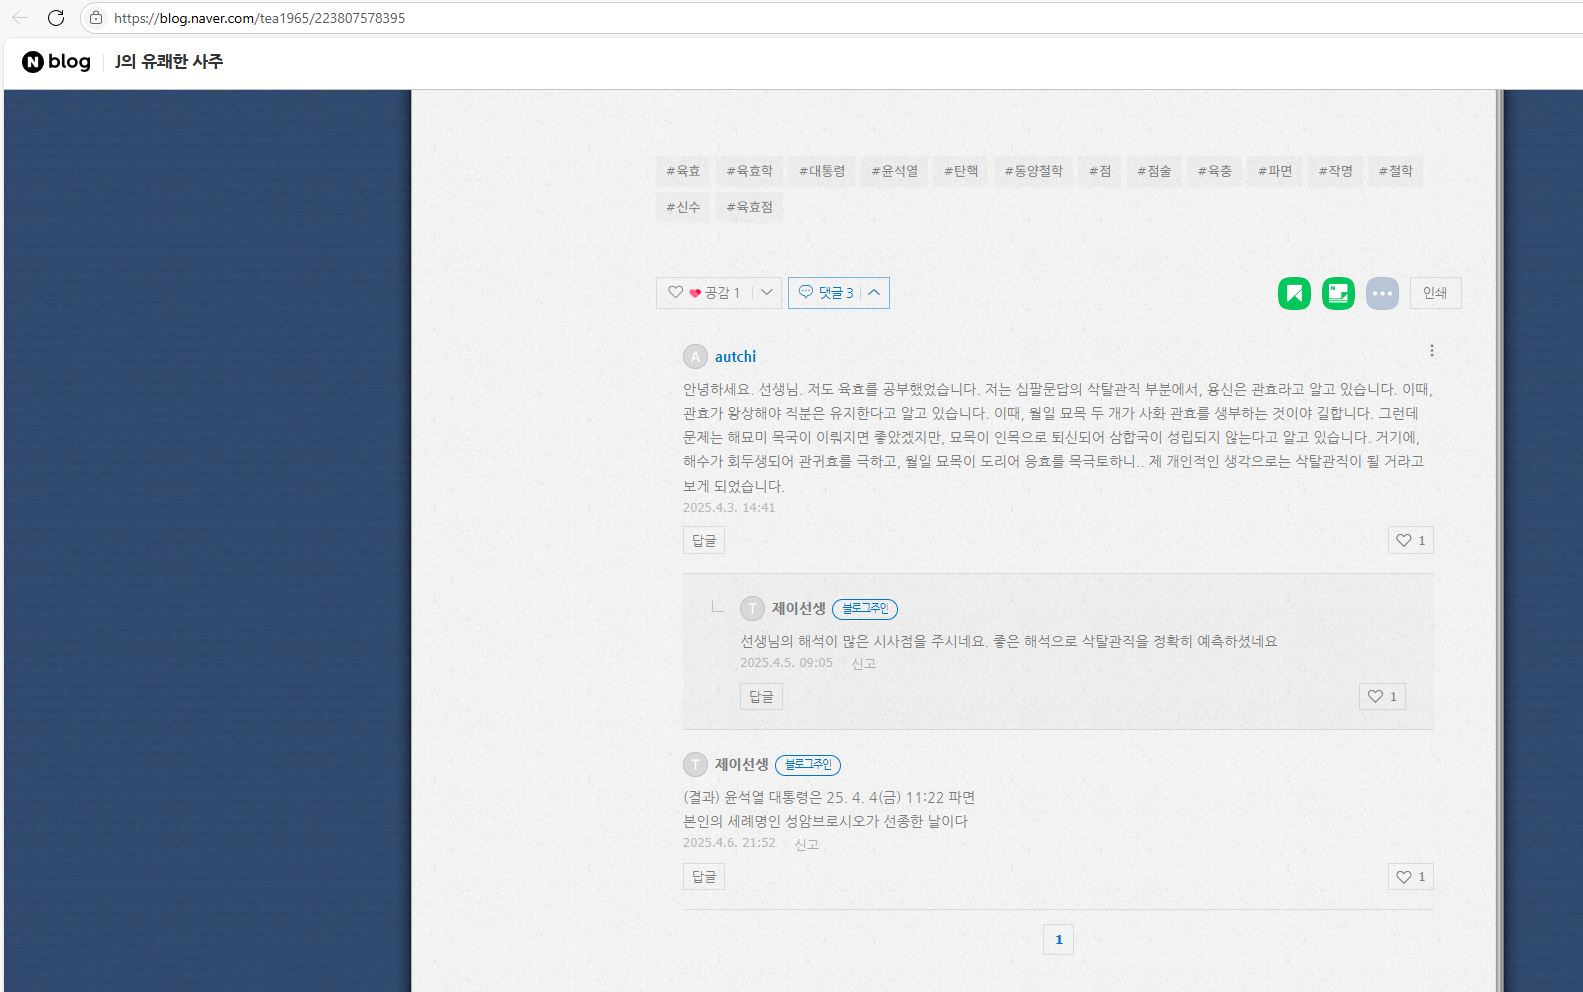Select the #윤석열 hashtag

(x=894, y=171)
